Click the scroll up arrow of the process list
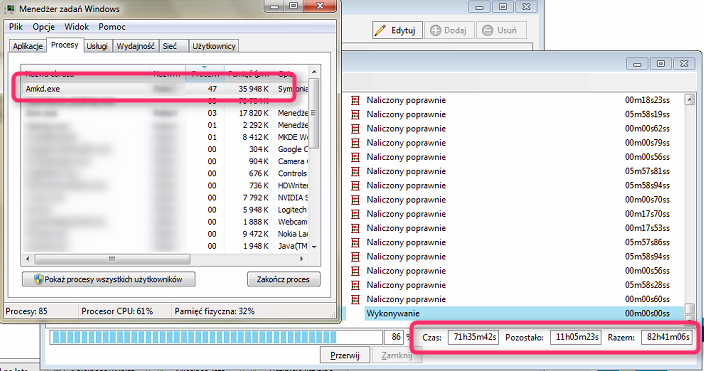Screen dimensions: 704x371 (x=314, y=71)
